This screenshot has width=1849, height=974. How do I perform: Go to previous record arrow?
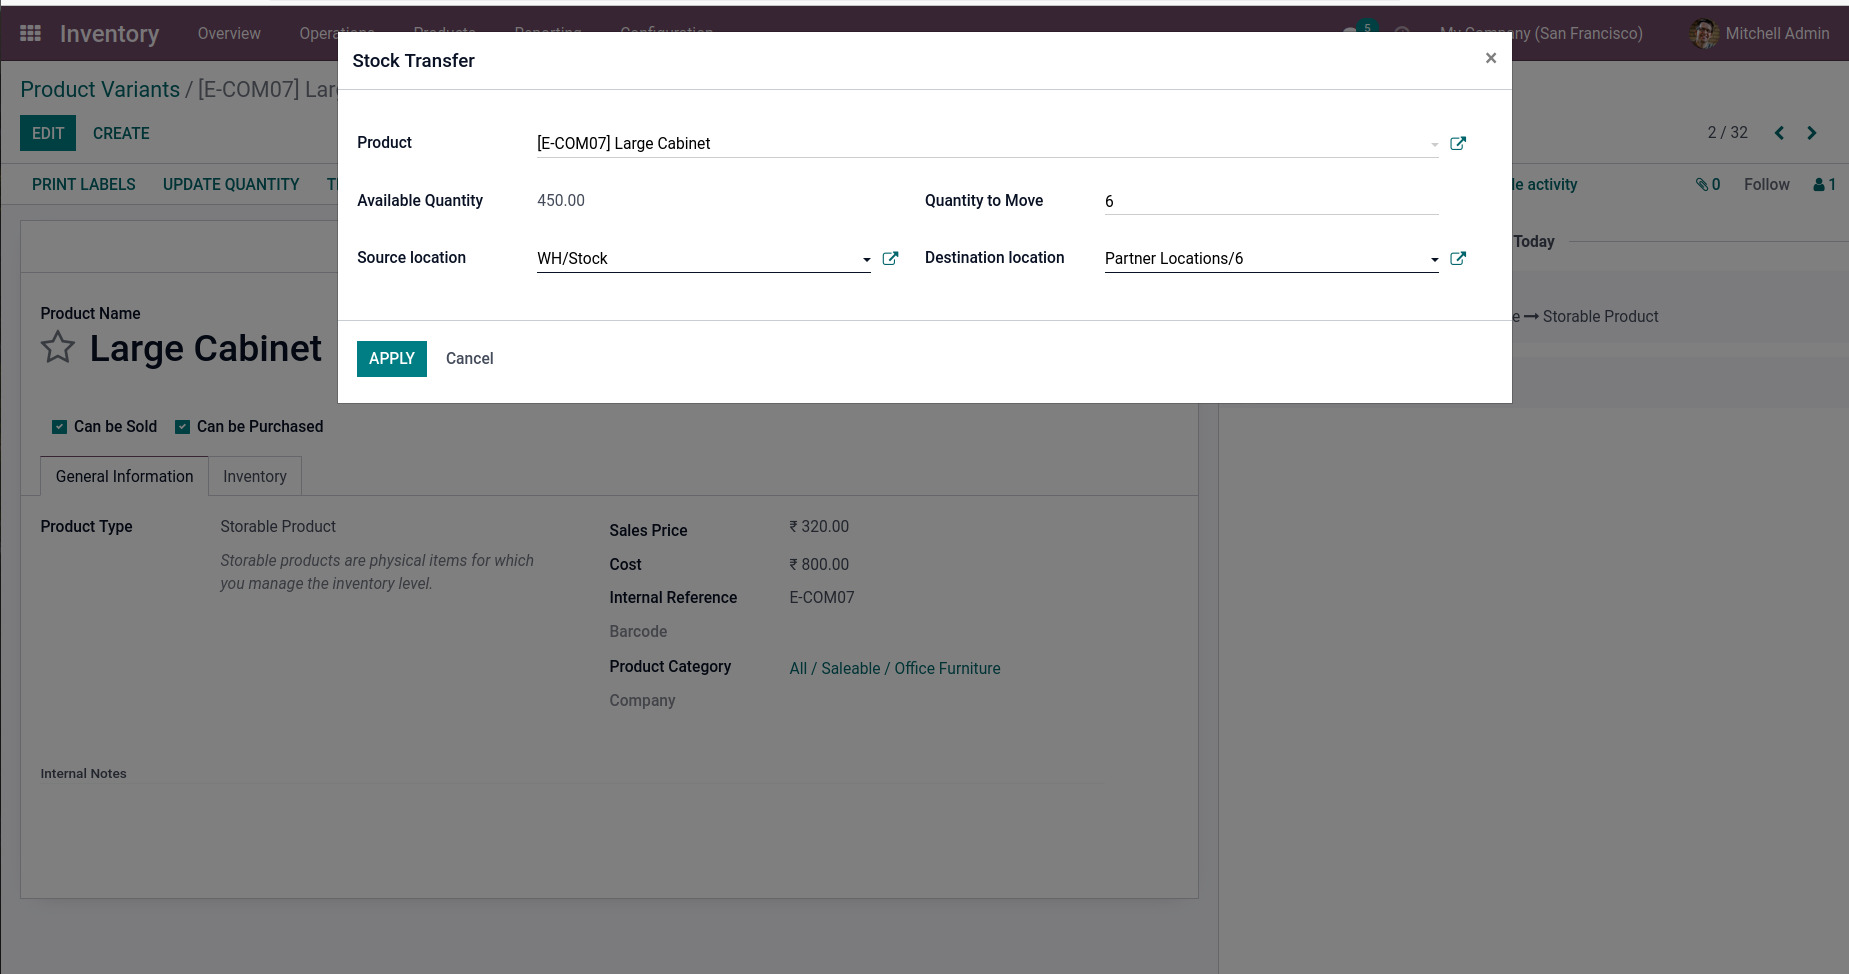1779,133
